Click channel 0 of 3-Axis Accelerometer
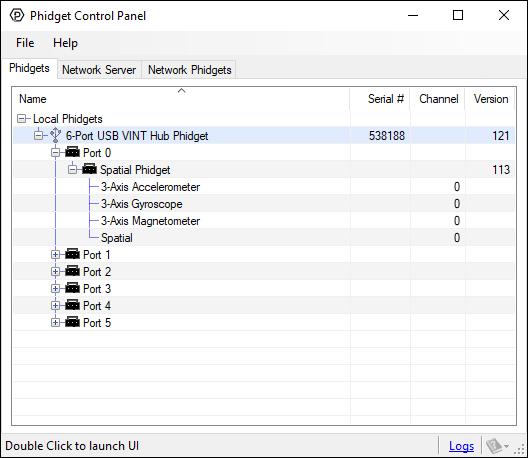Viewport: 528px width, 458px height. click(457, 187)
